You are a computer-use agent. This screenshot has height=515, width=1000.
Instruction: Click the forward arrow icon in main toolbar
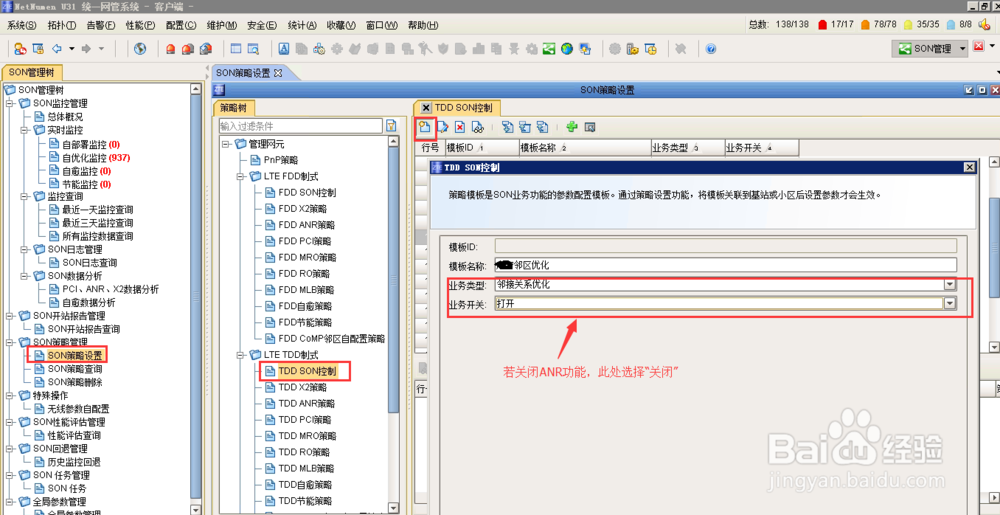[x=87, y=48]
